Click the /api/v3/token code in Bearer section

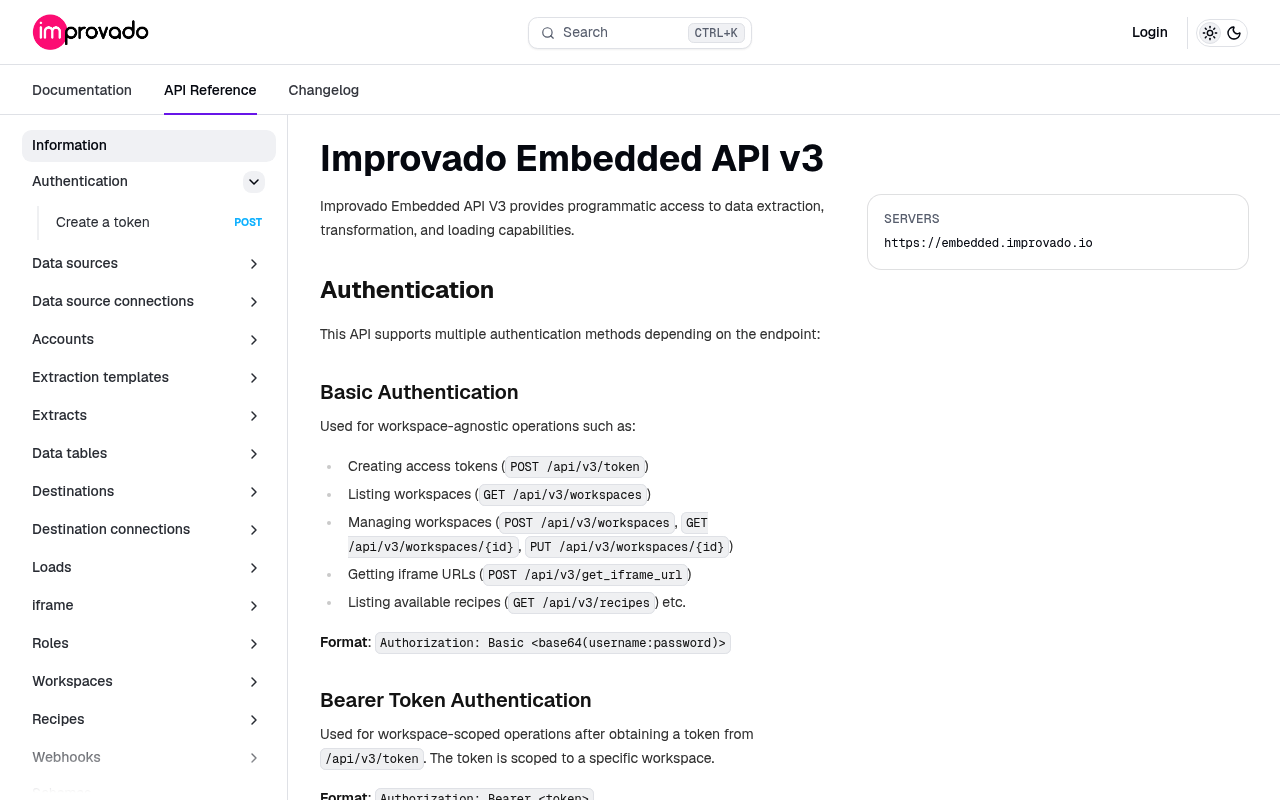pyautogui.click(x=372, y=759)
